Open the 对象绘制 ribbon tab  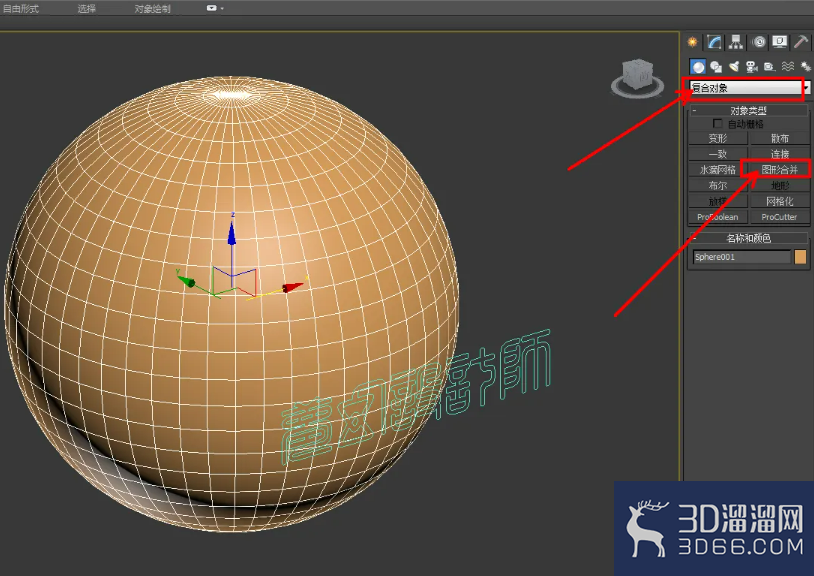(152, 9)
